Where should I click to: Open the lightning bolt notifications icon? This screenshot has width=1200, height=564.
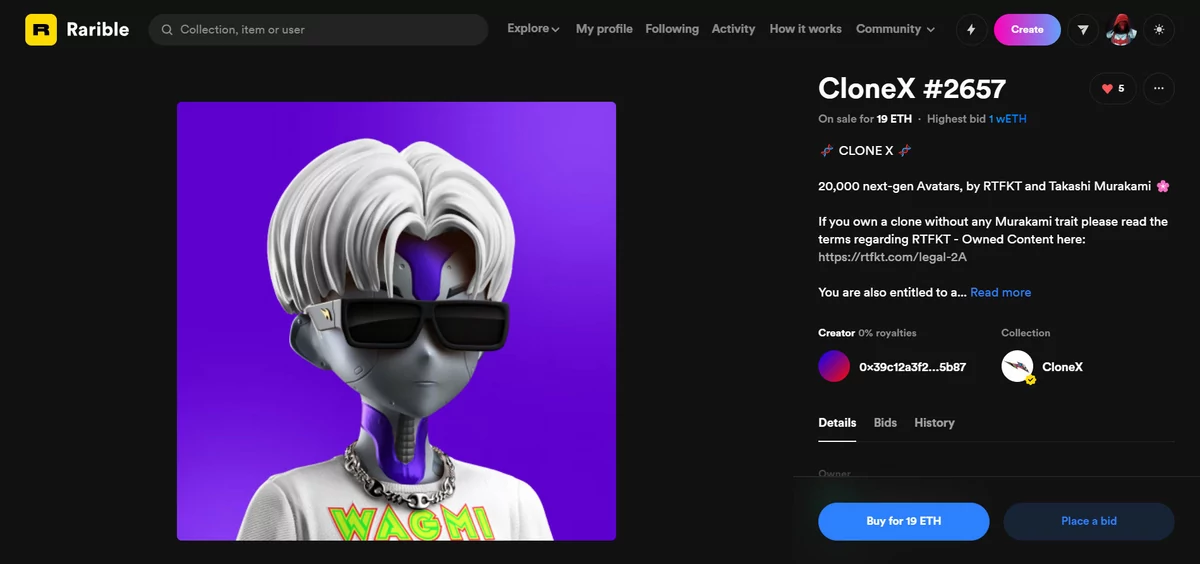coord(971,30)
